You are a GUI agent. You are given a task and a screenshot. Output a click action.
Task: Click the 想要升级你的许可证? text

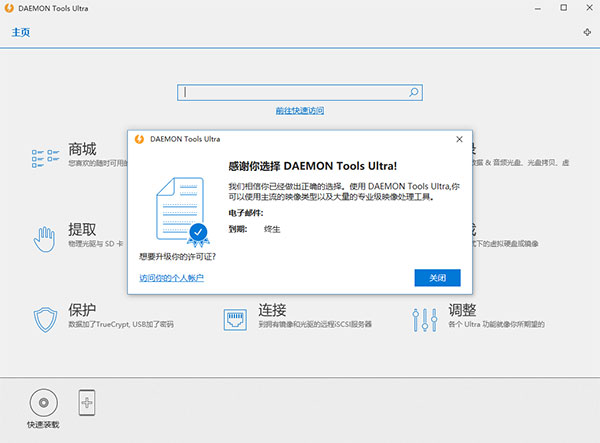(178, 257)
